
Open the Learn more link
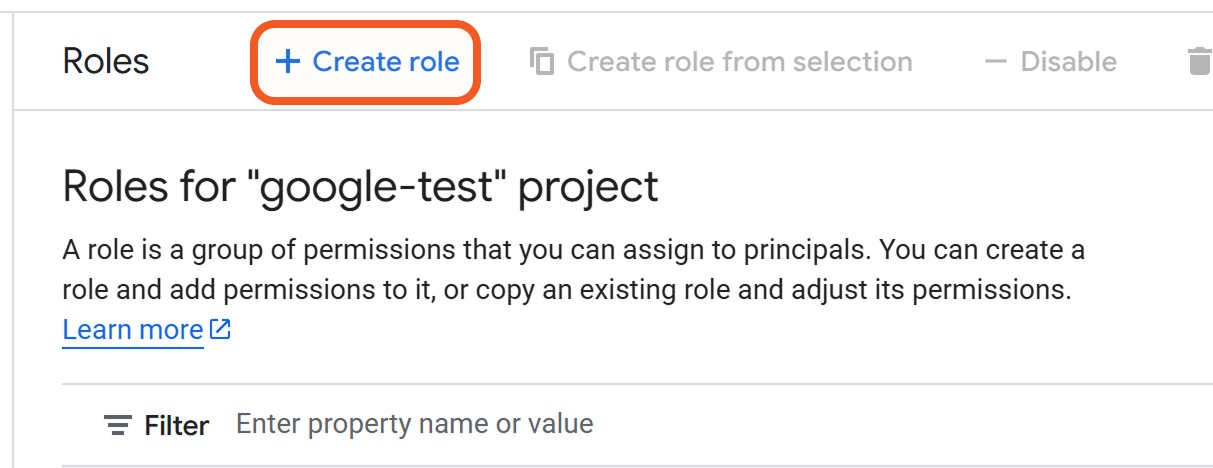pos(133,329)
